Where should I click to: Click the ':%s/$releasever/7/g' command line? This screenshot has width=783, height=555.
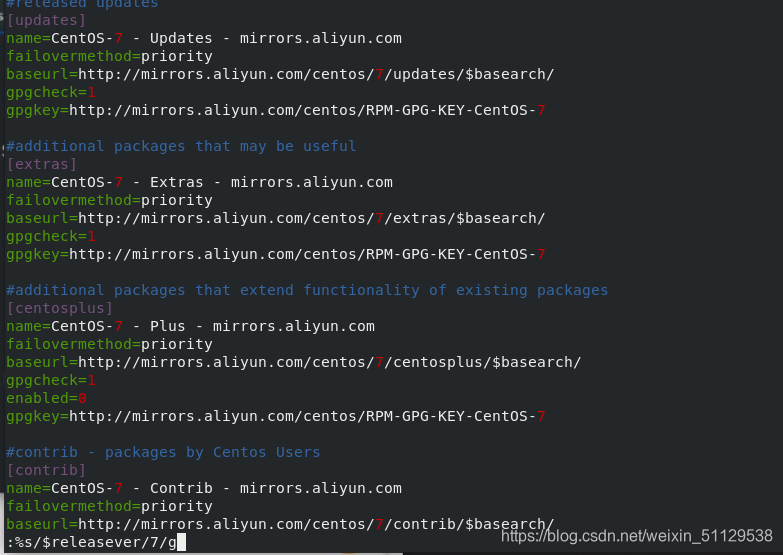coord(96,542)
